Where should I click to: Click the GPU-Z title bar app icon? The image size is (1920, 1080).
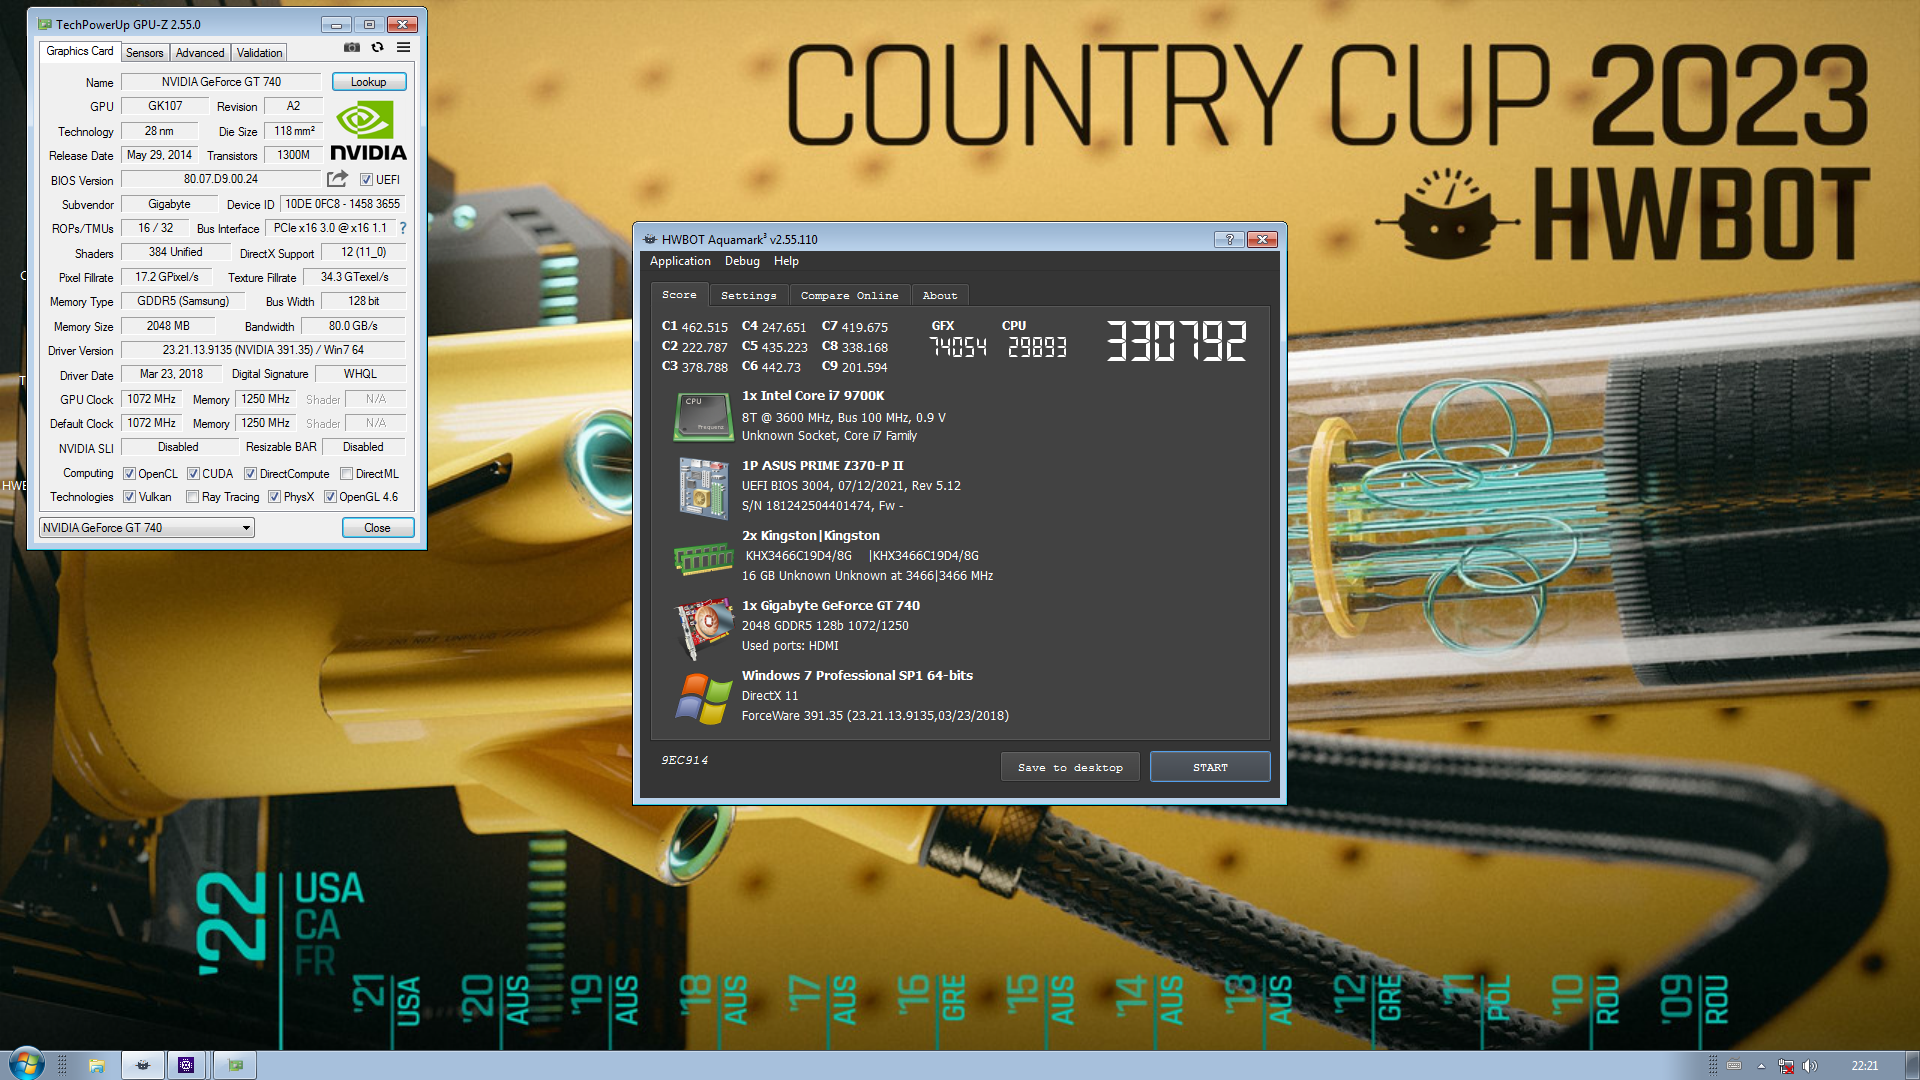[x=45, y=24]
